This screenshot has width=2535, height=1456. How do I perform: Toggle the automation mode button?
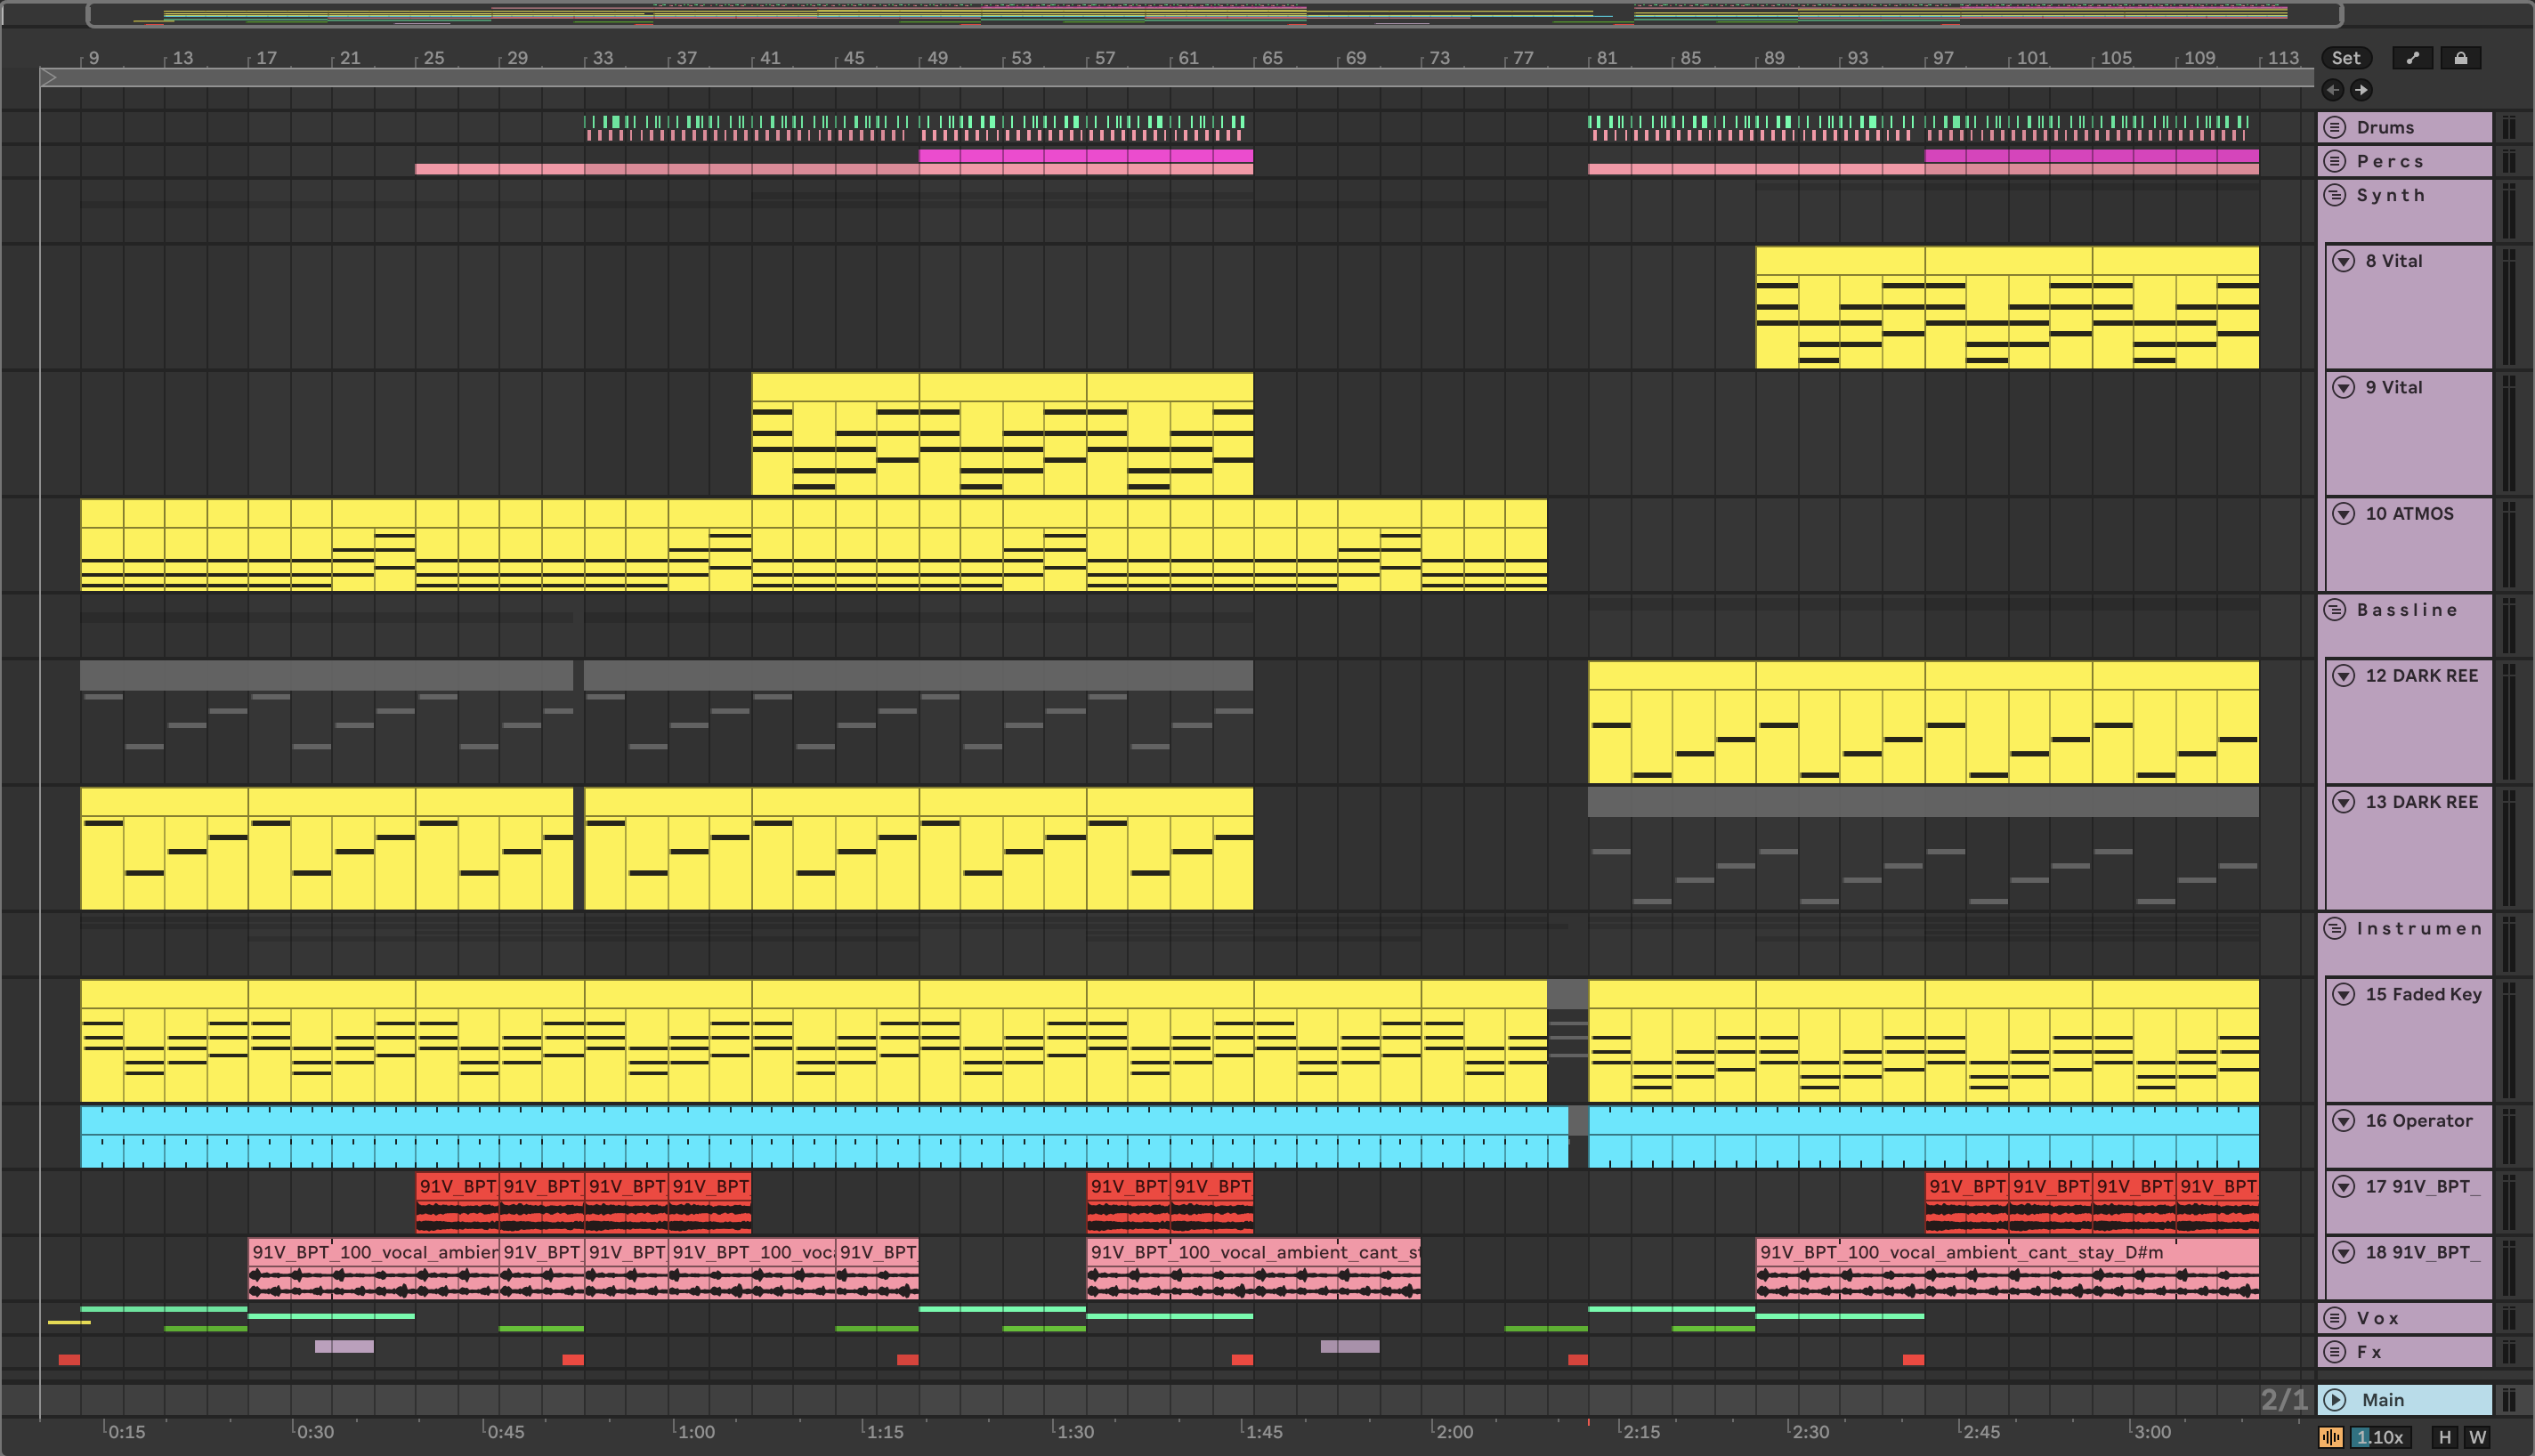[2412, 58]
